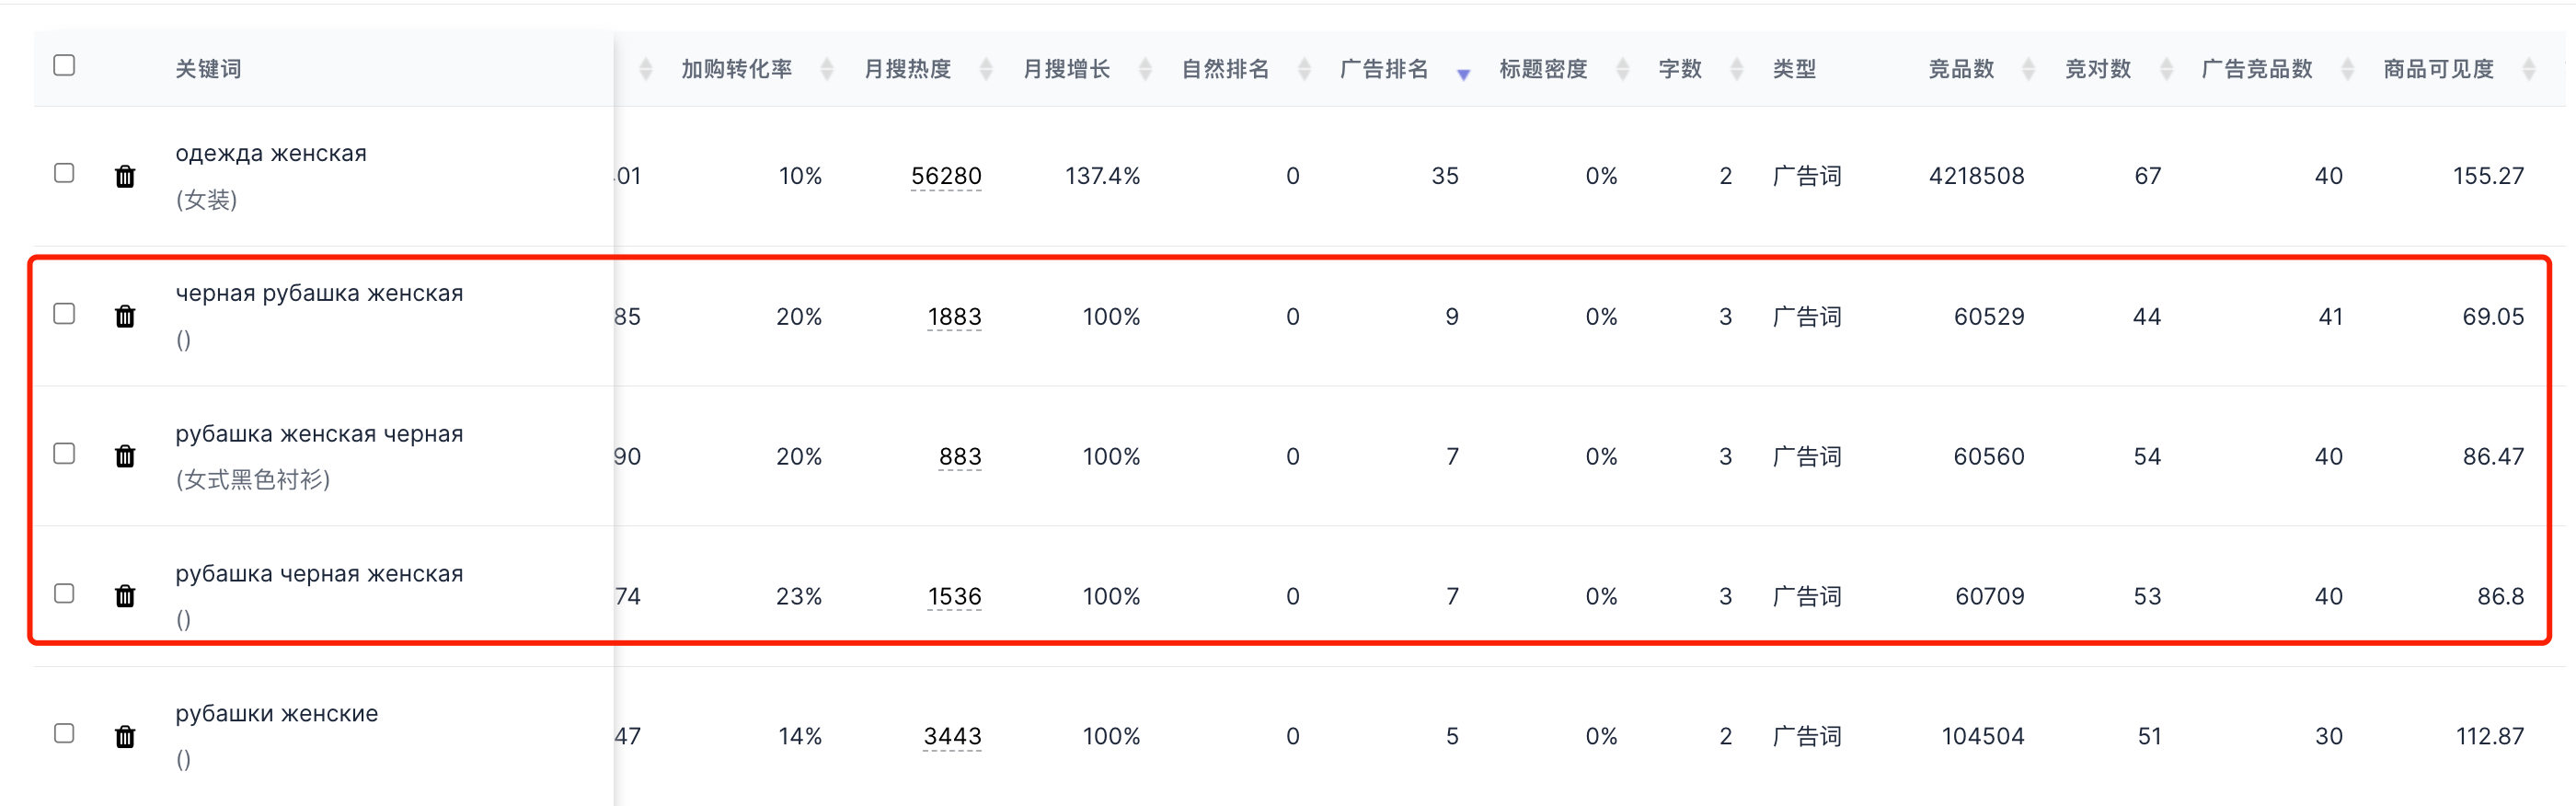
Task: Check the черная рубашка женская checkbox
Action: click(64, 313)
